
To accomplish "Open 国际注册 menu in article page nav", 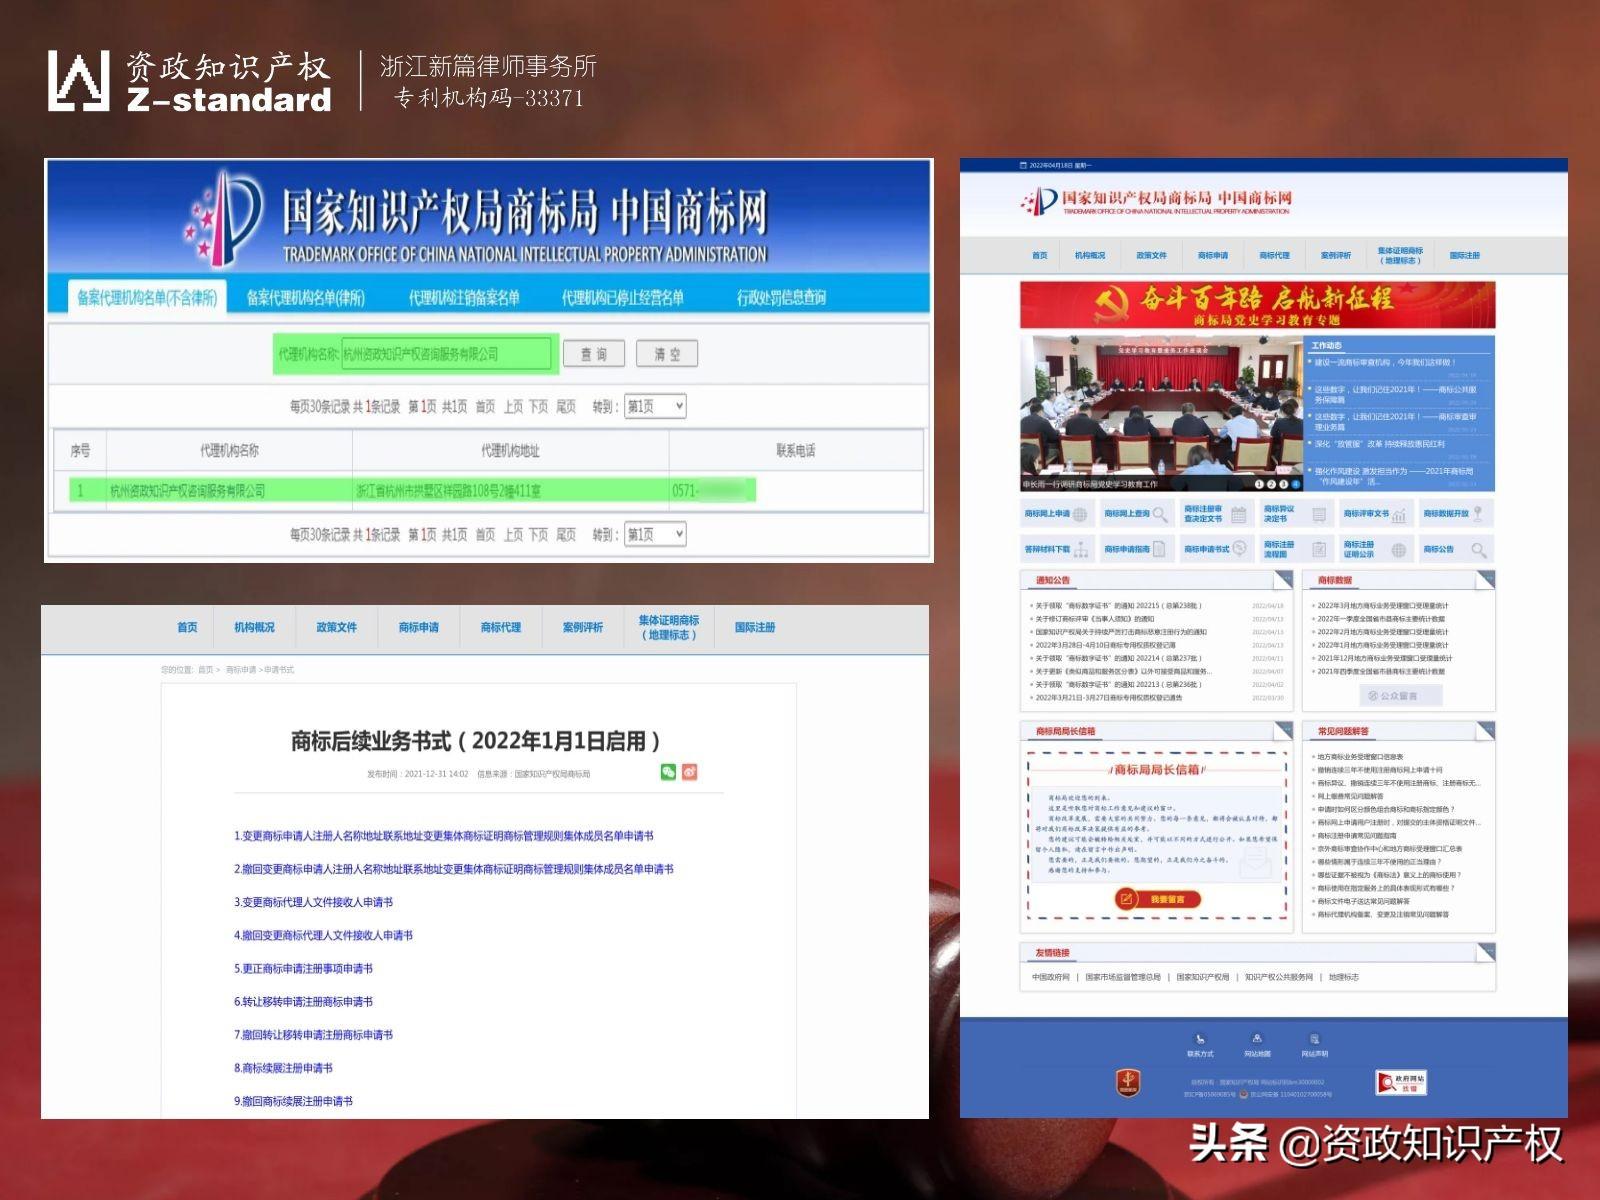I will coord(755,628).
